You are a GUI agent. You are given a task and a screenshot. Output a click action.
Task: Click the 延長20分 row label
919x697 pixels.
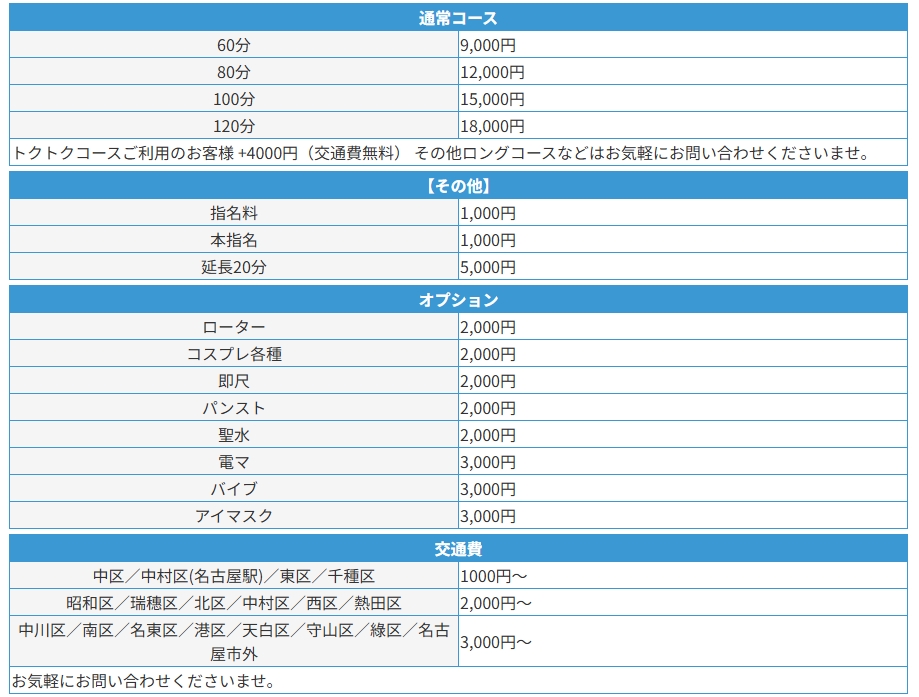point(234,267)
